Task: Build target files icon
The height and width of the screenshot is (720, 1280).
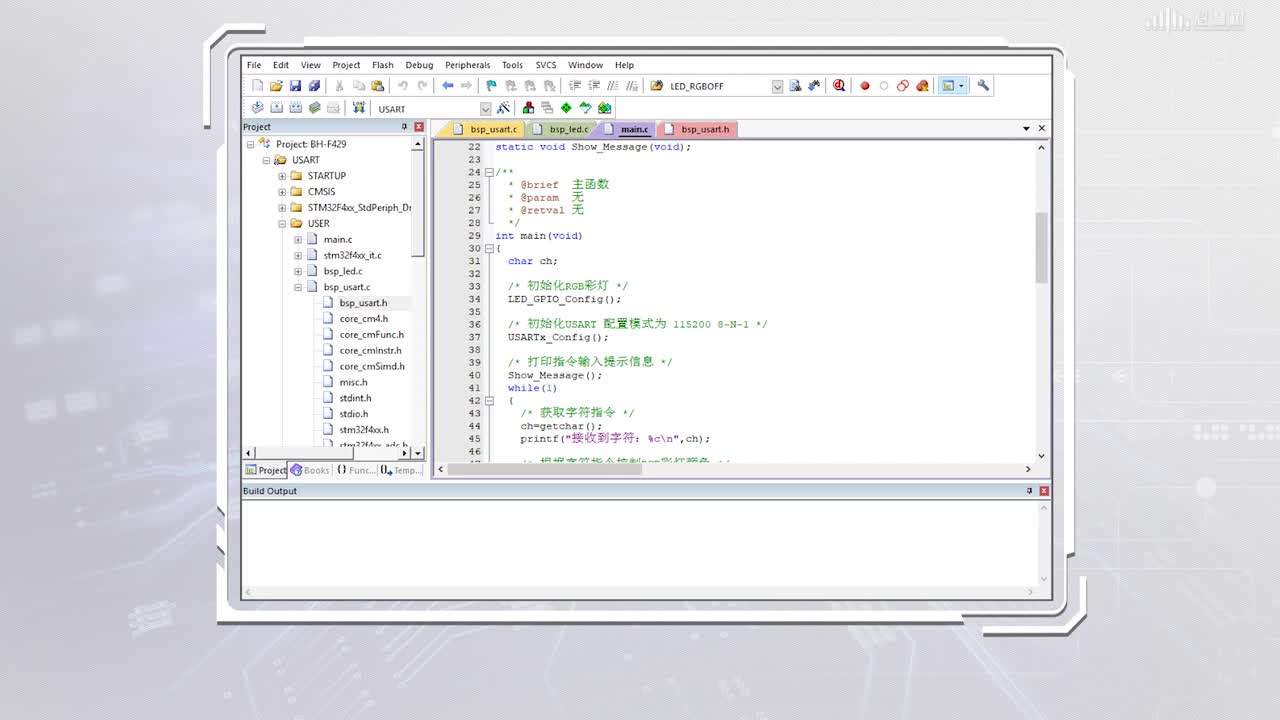Action: click(277, 108)
